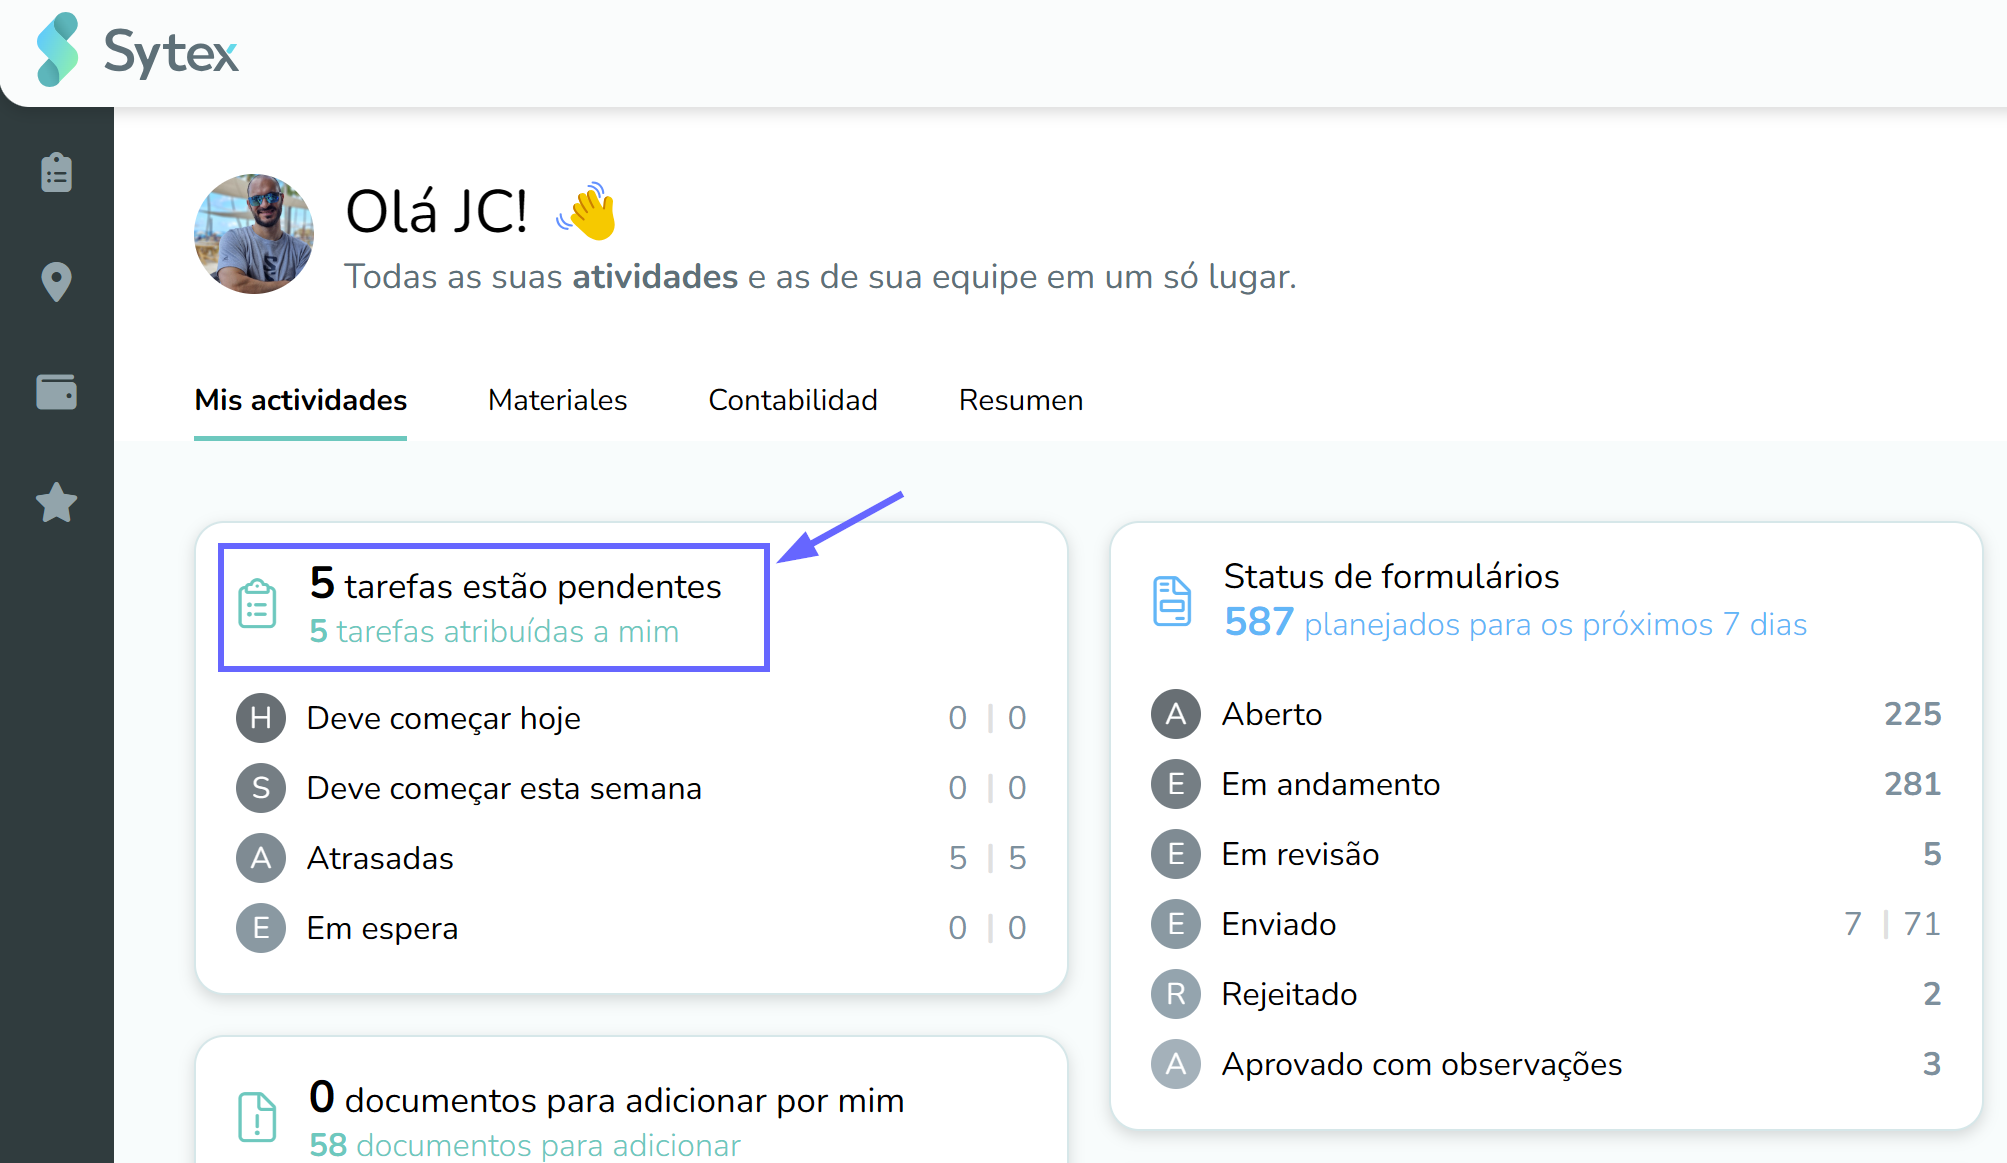Click the document icon beside documentos para adicionar
The height and width of the screenshot is (1163, 2007).
coord(257,1116)
